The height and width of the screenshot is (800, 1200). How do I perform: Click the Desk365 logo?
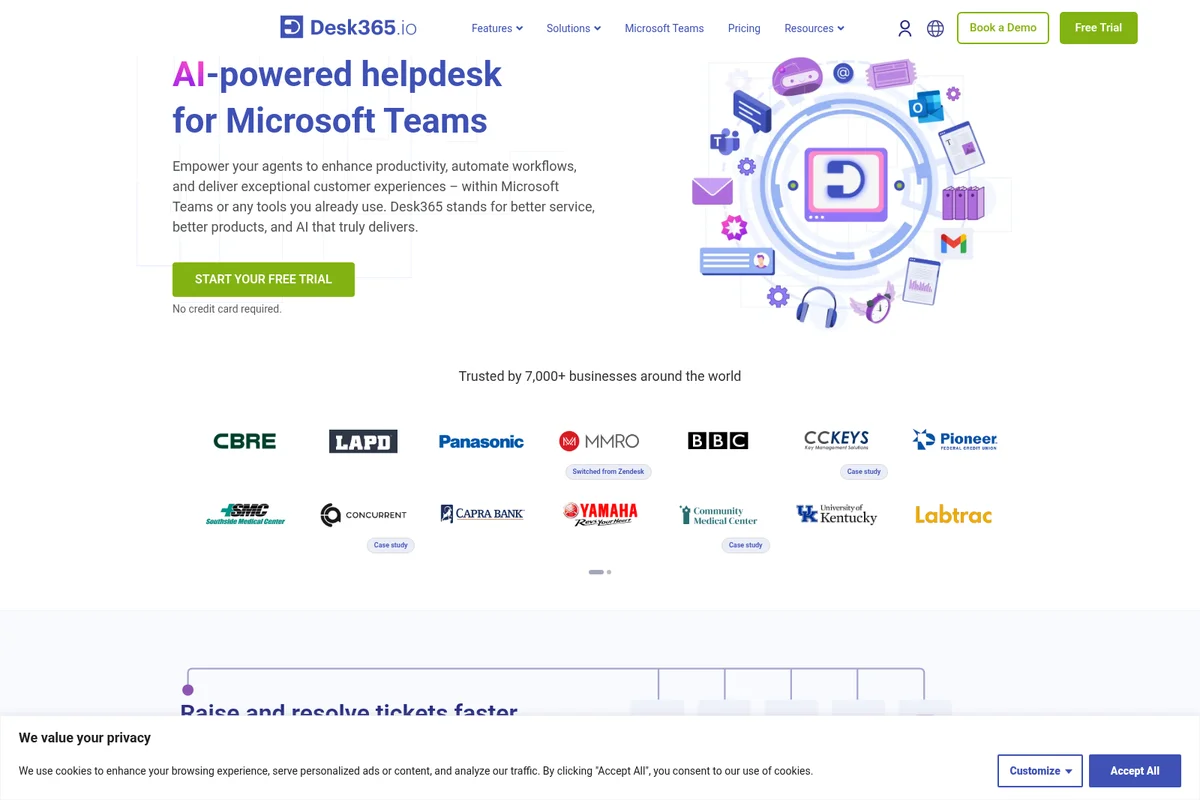coord(347,27)
